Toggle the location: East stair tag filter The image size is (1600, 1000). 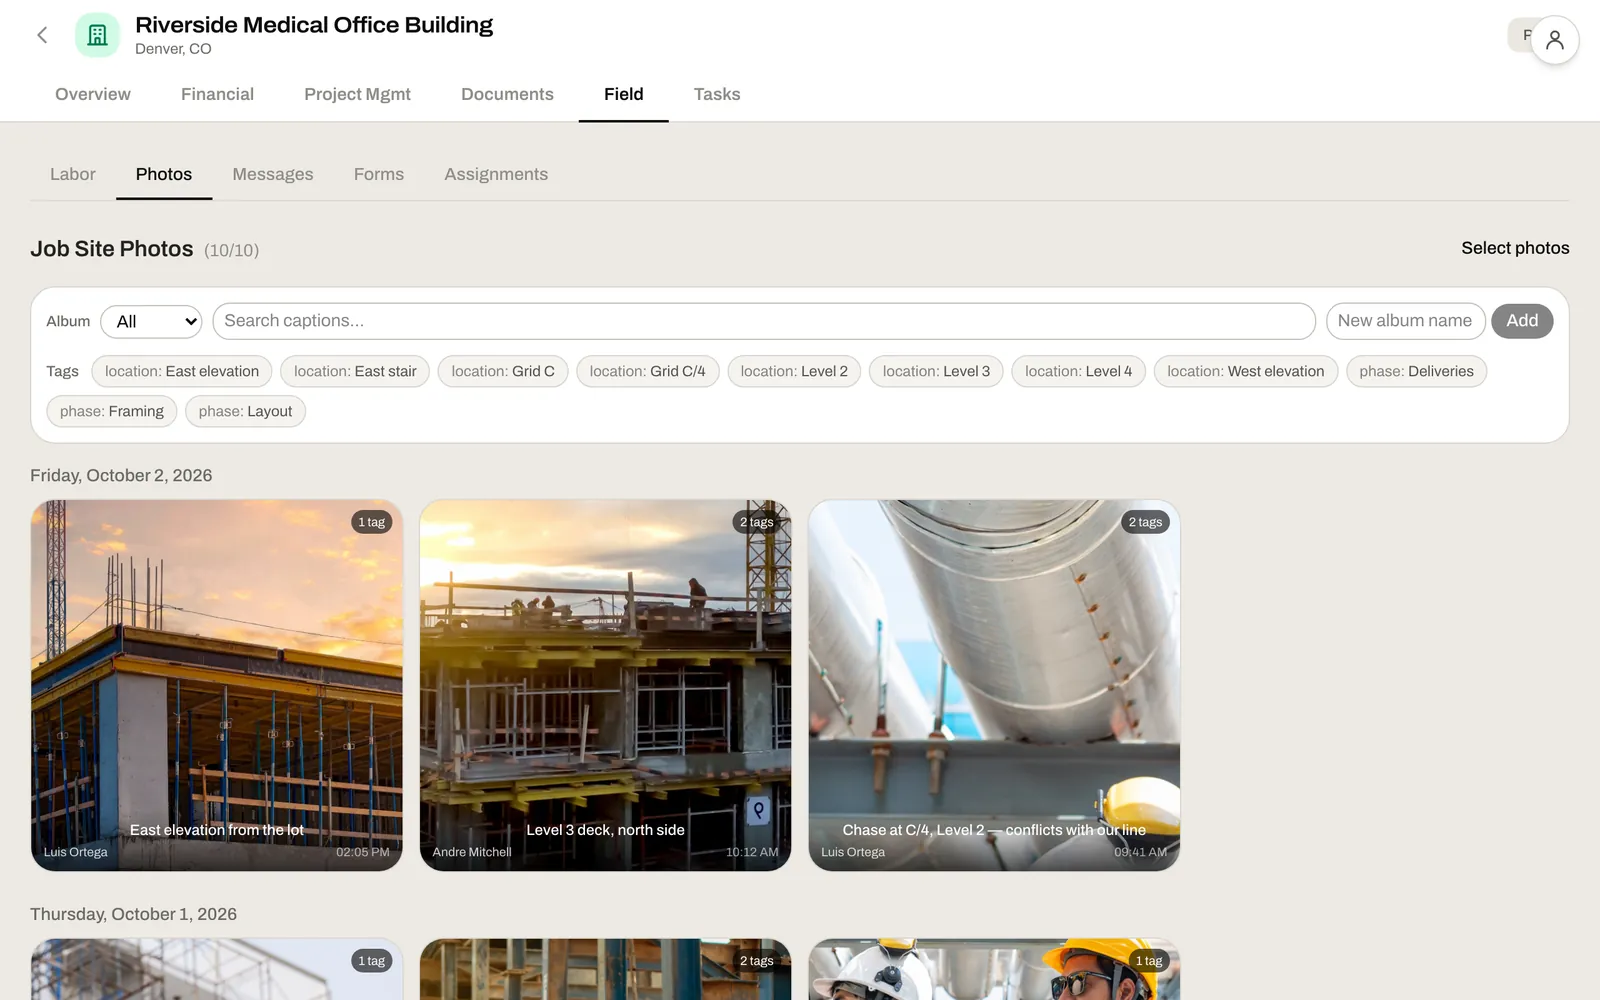(x=355, y=371)
